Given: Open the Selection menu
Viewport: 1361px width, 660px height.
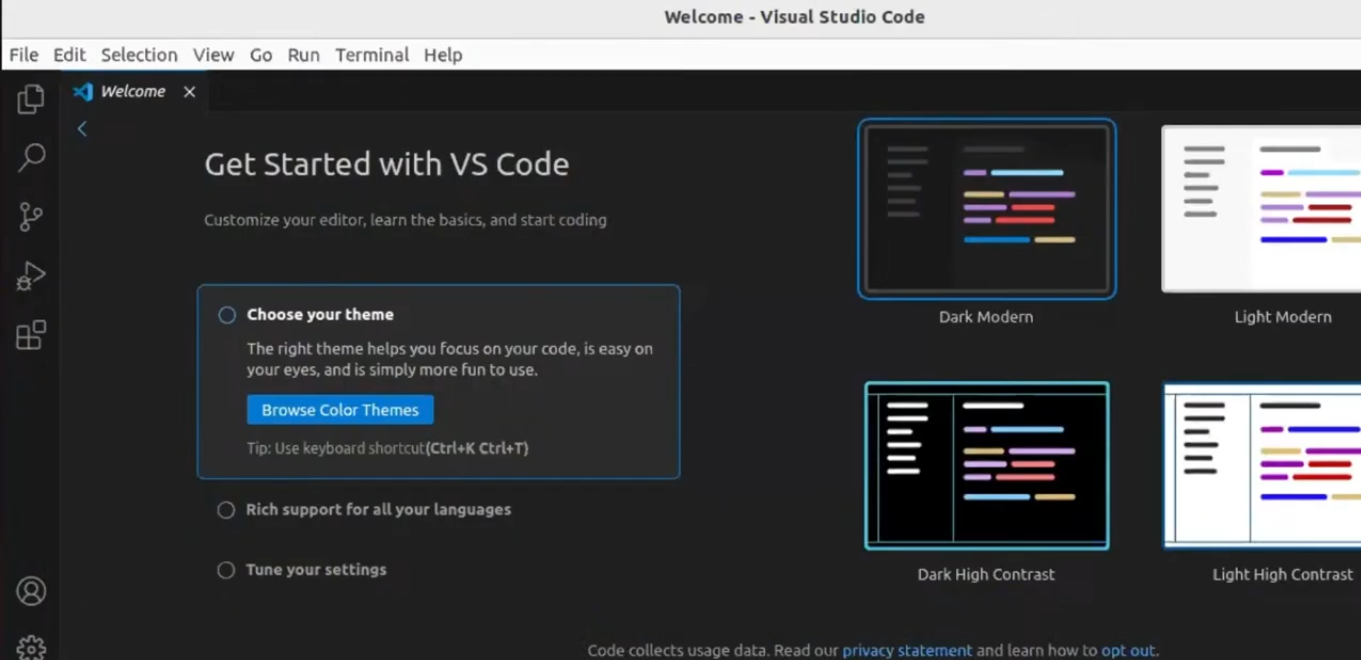Looking at the screenshot, I should click(139, 55).
